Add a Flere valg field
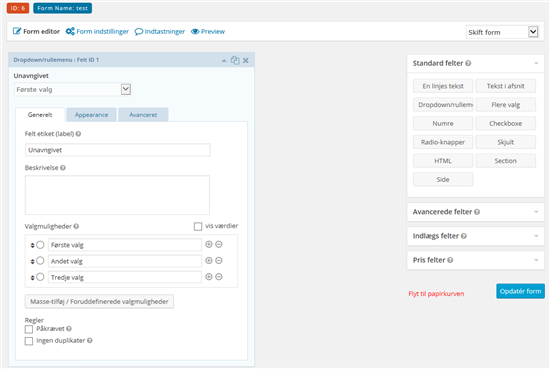The height and width of the screenshot is (369, 550). pyautogui.click(x=505, y=105)
